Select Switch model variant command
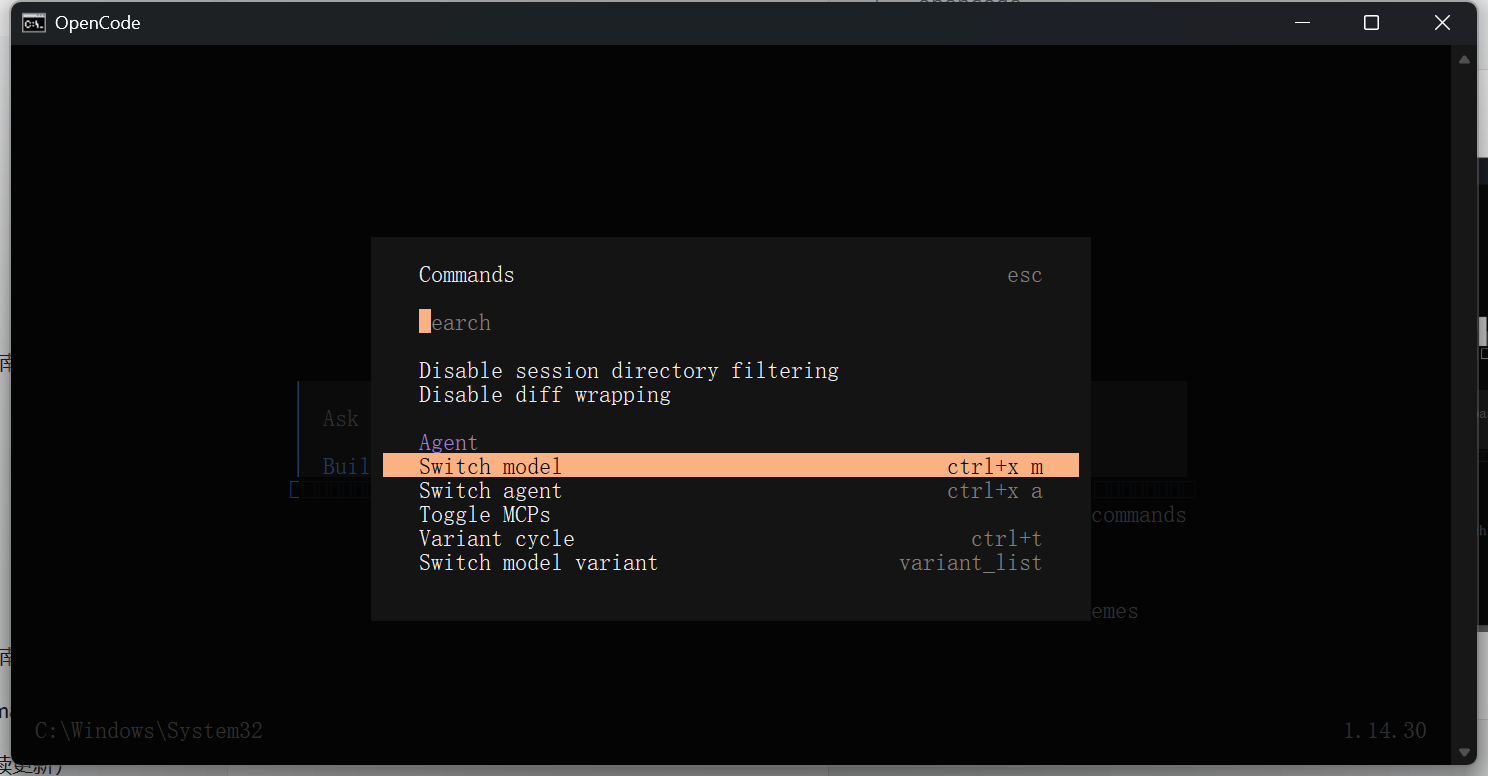This screenshot has height=776, width=1488. click(730, 562)
